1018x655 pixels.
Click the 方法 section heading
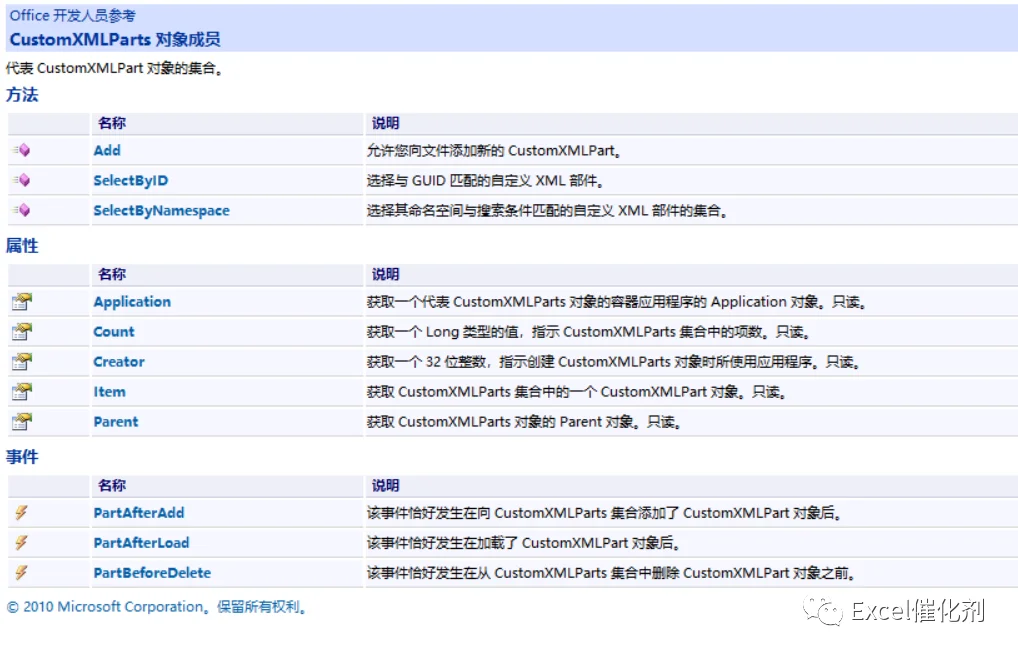coord(22,95)
